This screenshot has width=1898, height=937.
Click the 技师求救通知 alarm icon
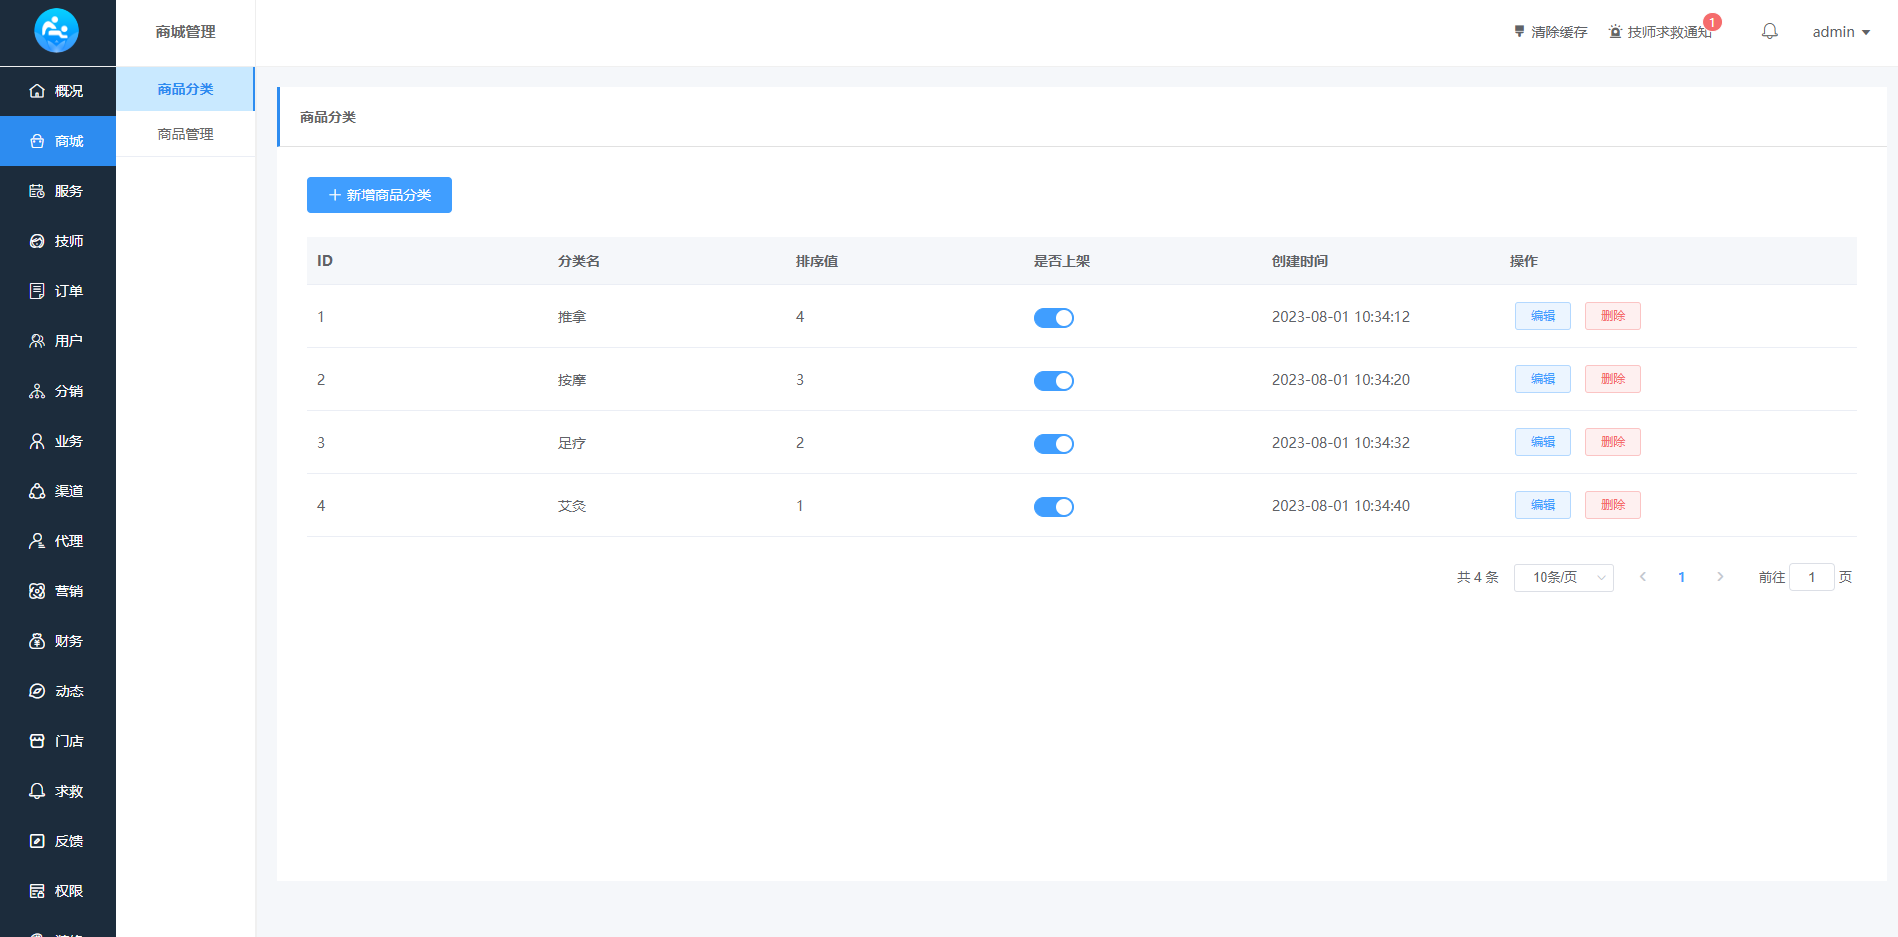1615,32
